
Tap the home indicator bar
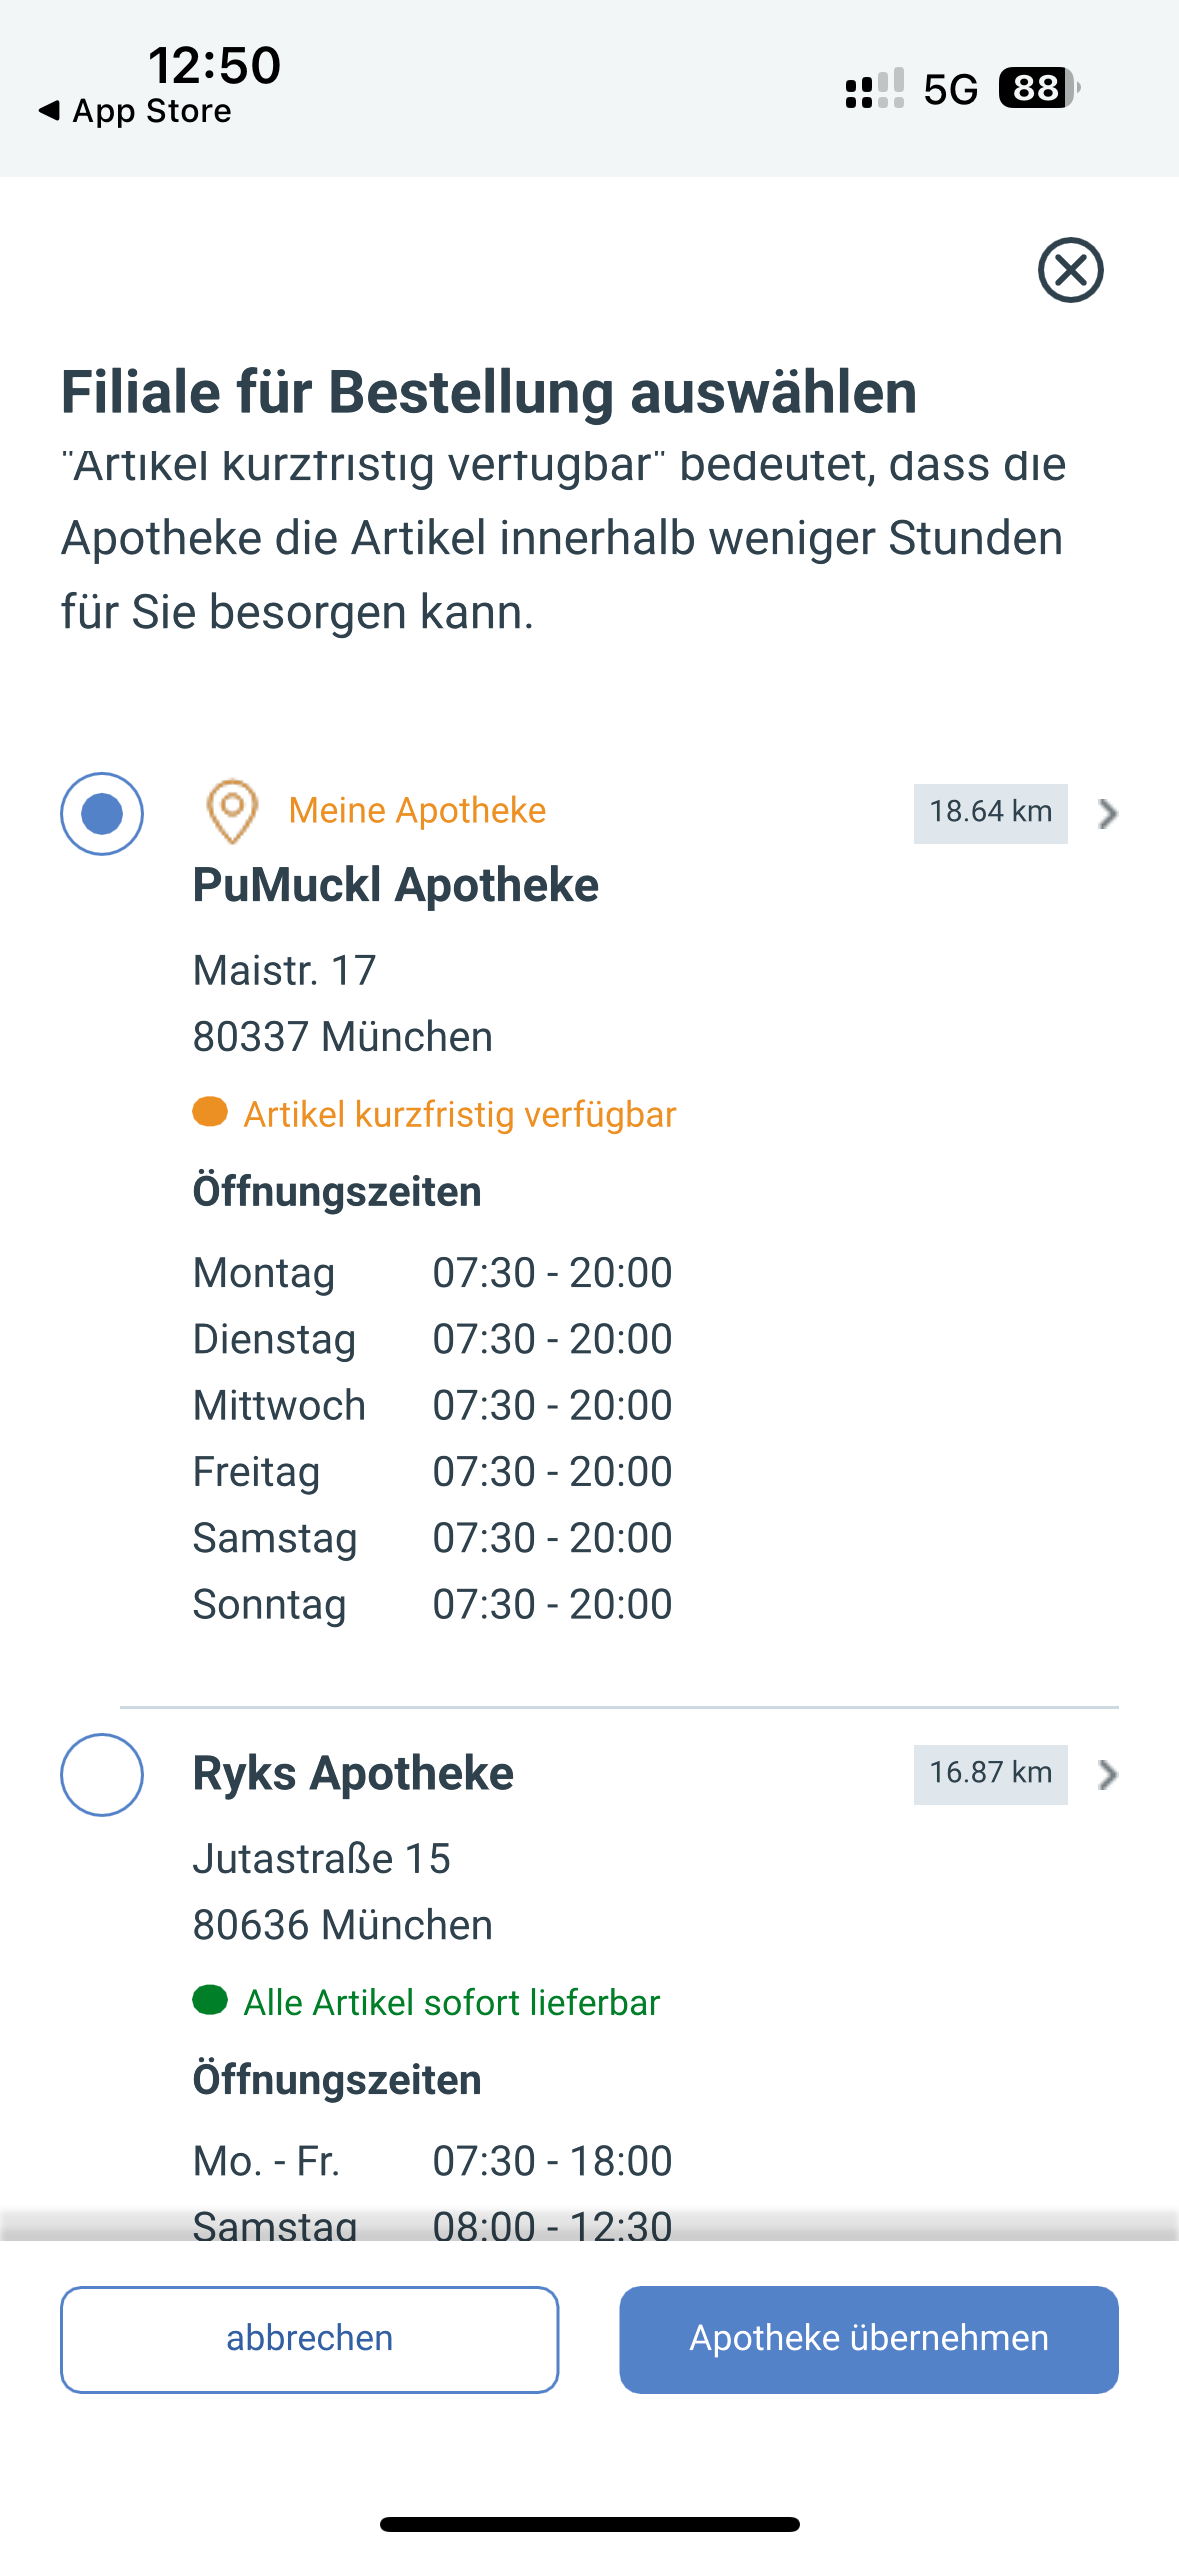[x=589, y=2524]
